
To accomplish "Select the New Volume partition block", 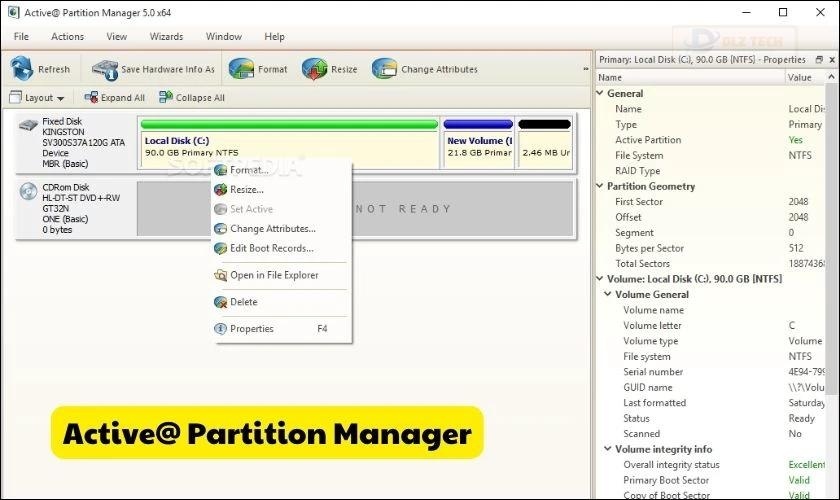I will click(478, 142).
